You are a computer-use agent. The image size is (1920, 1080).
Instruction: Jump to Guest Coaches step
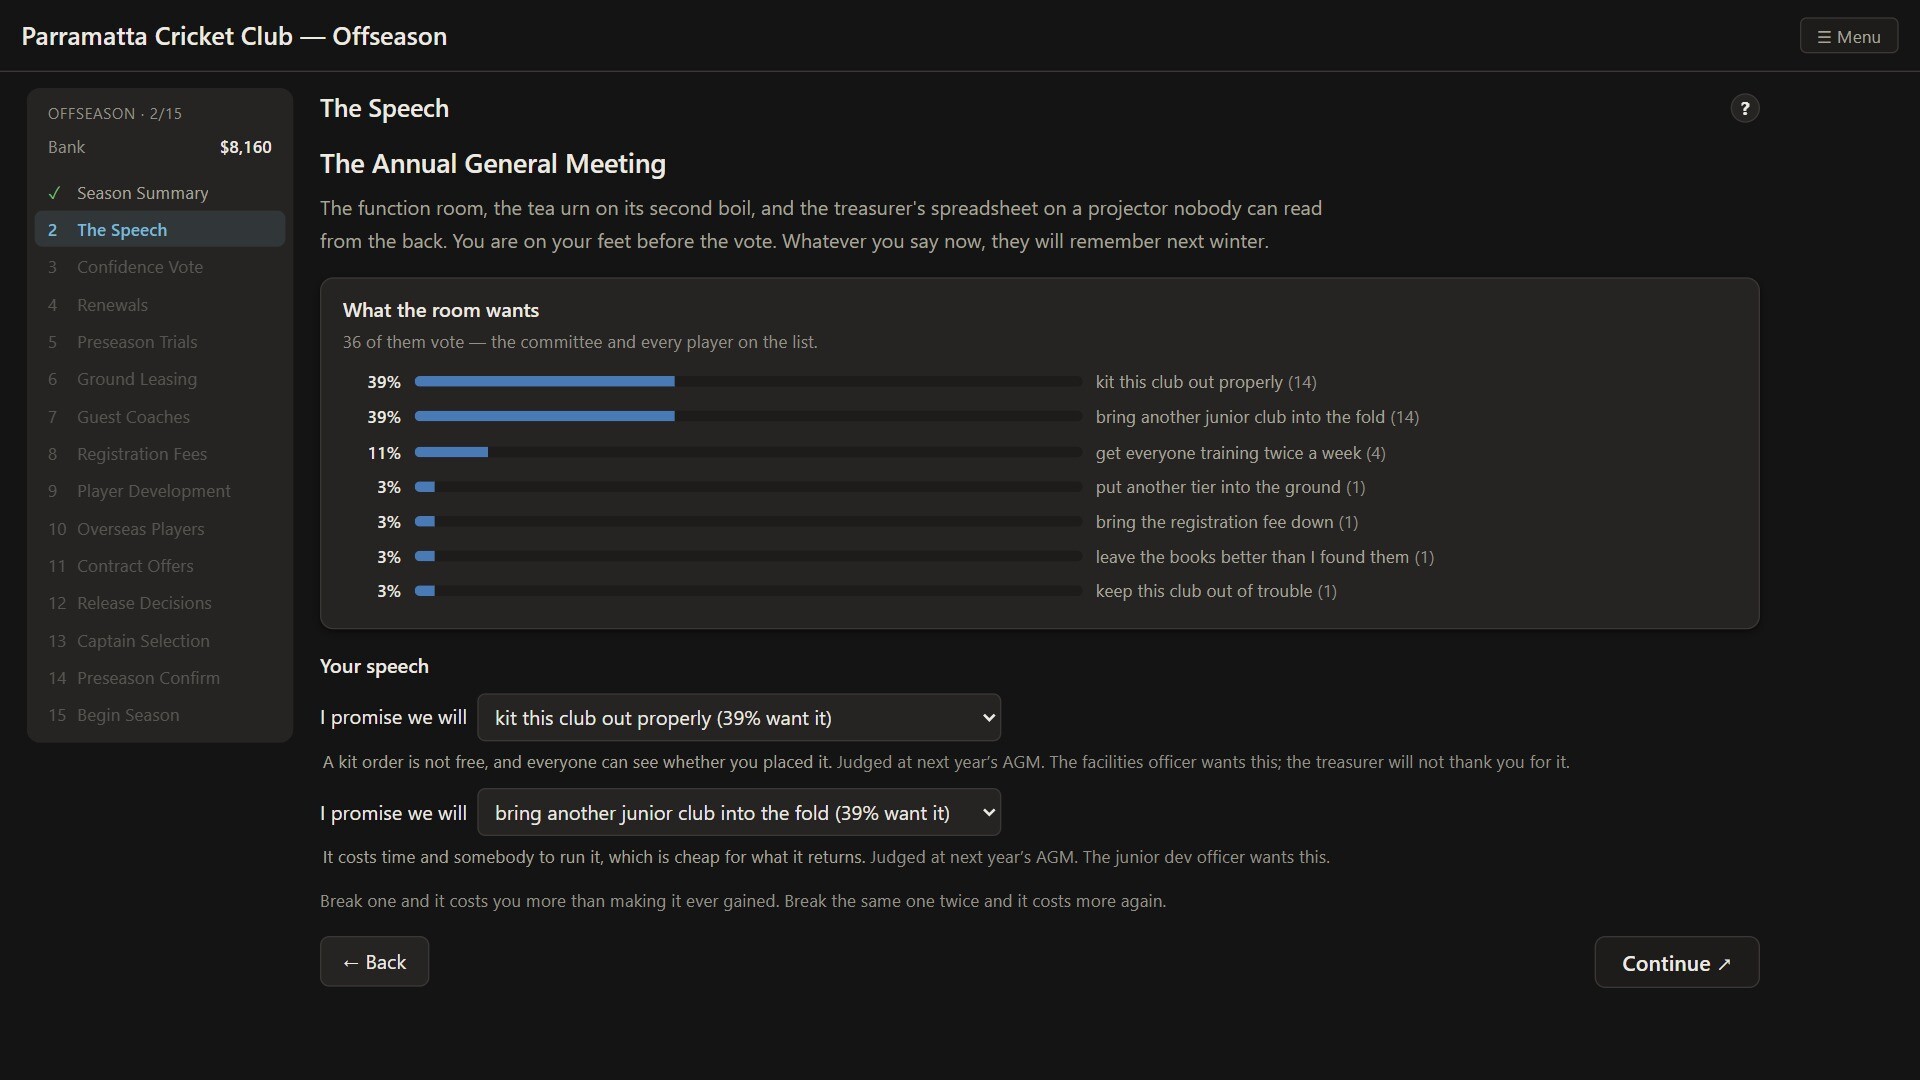pyautogui.click(x=160, y=417)
